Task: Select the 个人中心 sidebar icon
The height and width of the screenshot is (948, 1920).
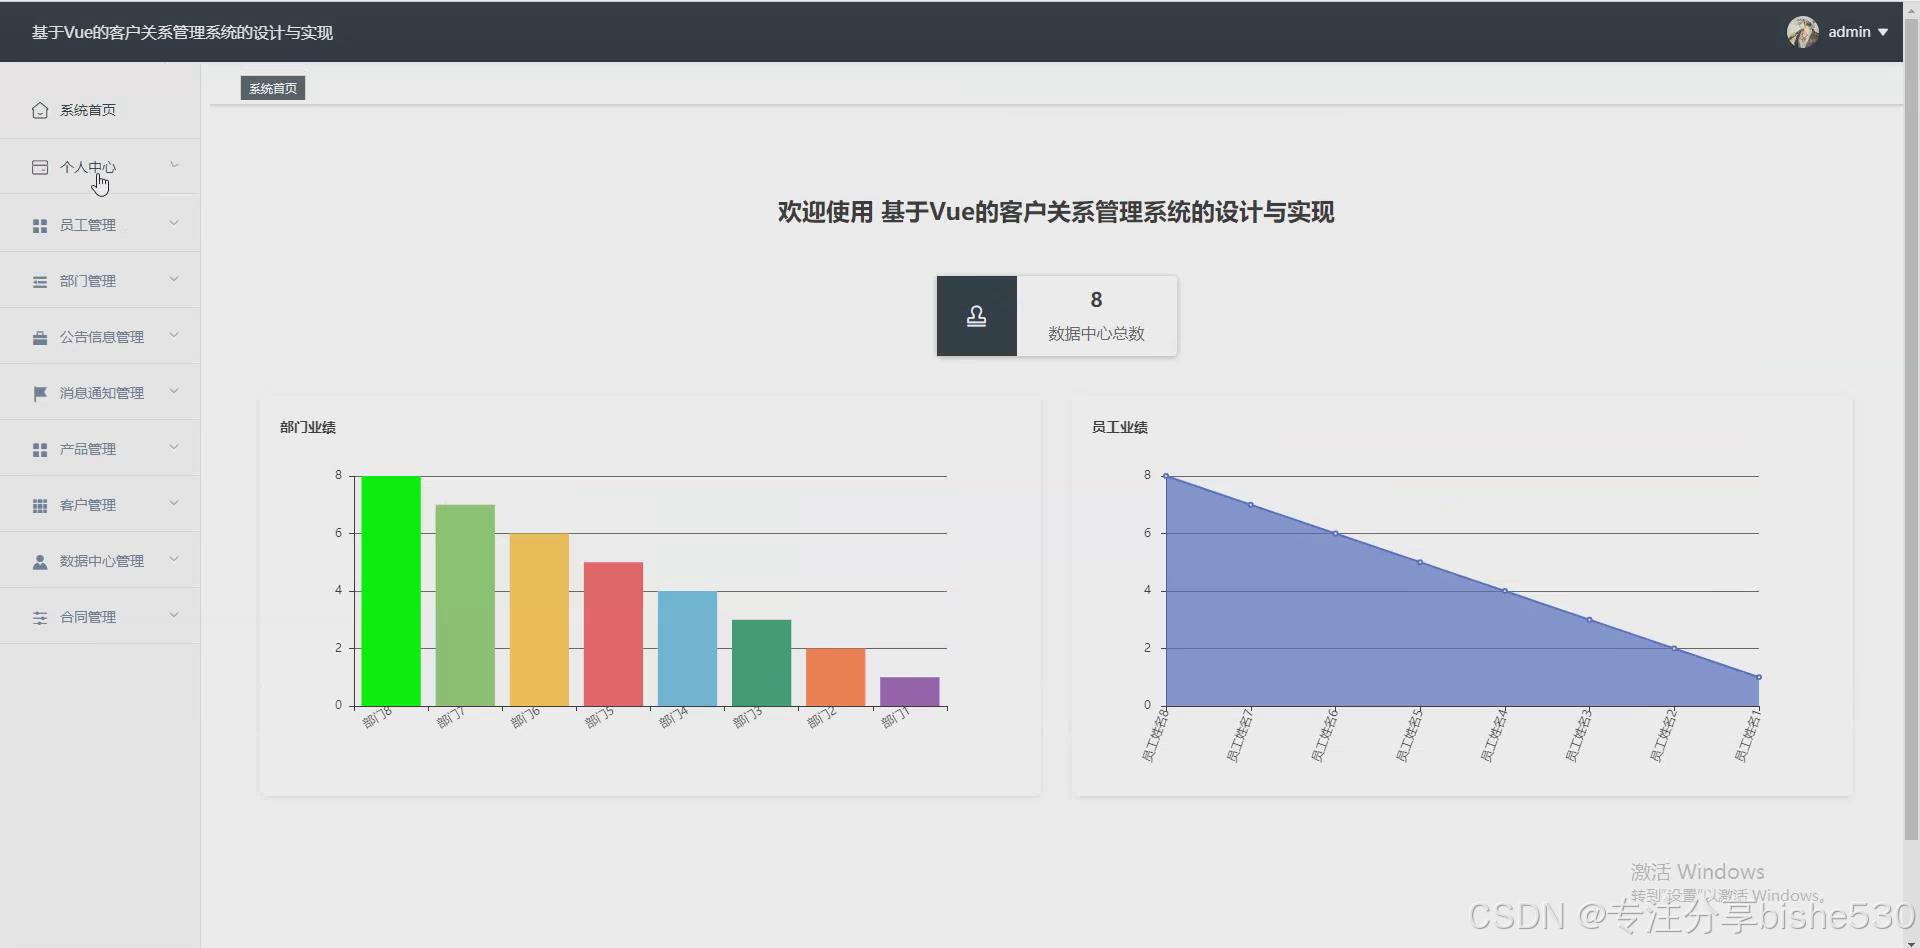Action: (x=40, y=167)
